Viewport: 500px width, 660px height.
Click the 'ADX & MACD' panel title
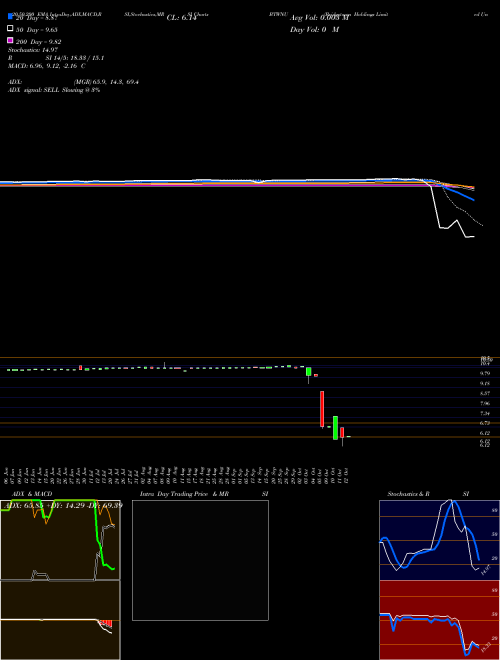click(32, 494)
